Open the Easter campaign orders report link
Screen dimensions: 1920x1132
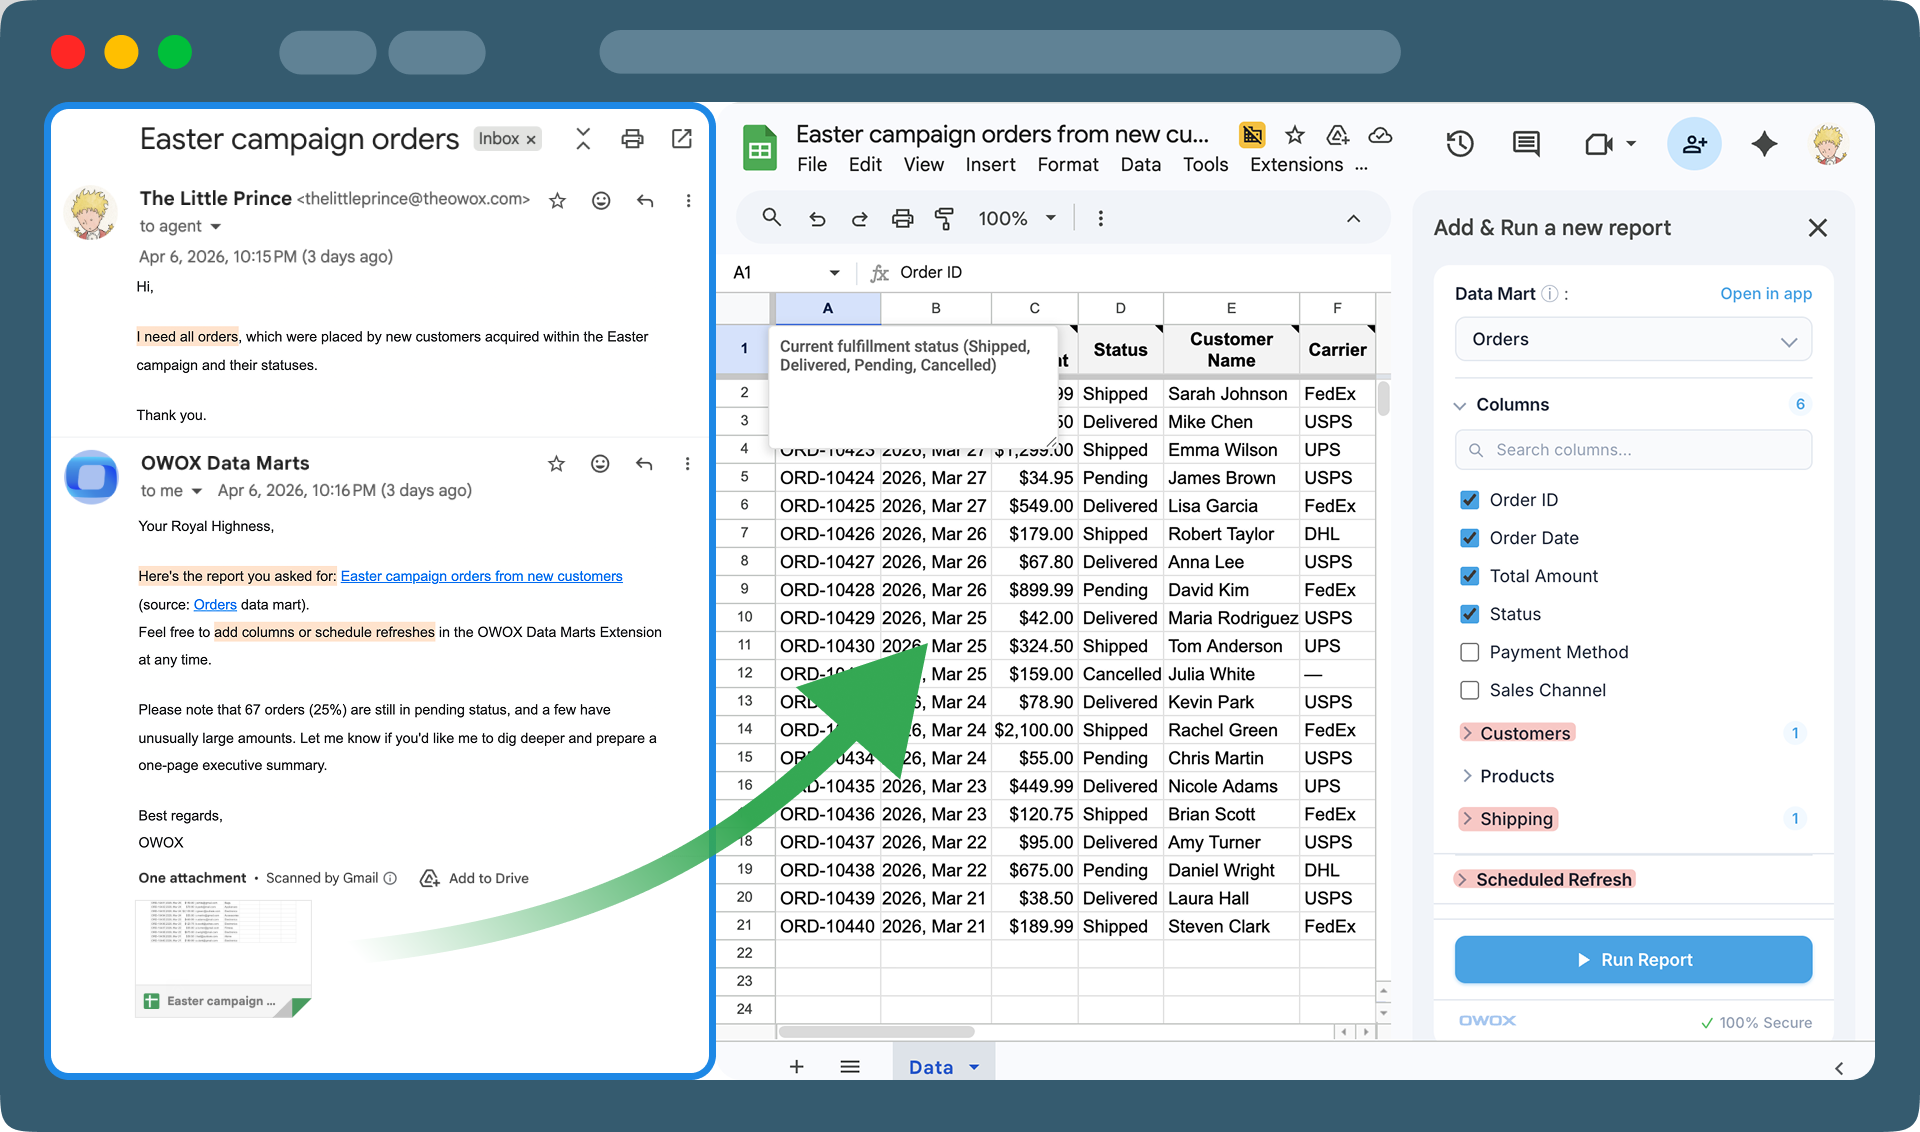point(481,576)
